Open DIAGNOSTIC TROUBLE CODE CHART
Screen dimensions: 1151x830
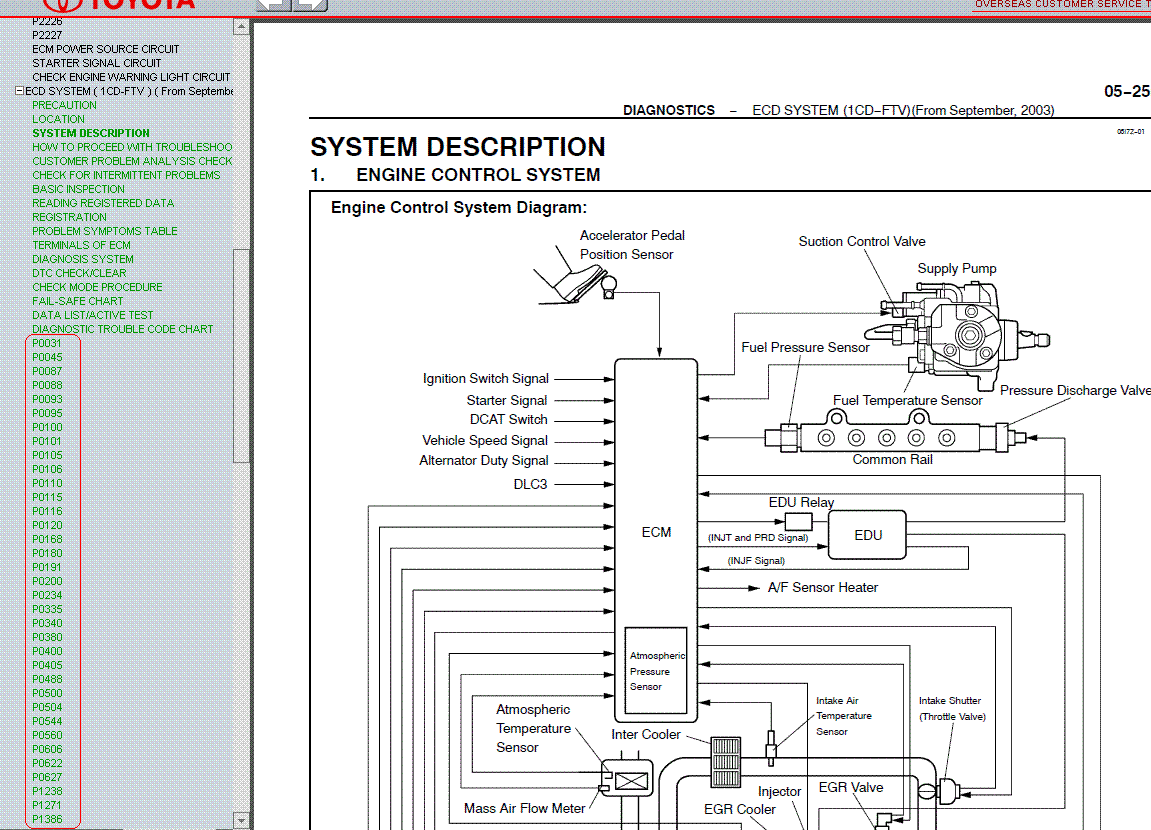[x=122, y=329]
